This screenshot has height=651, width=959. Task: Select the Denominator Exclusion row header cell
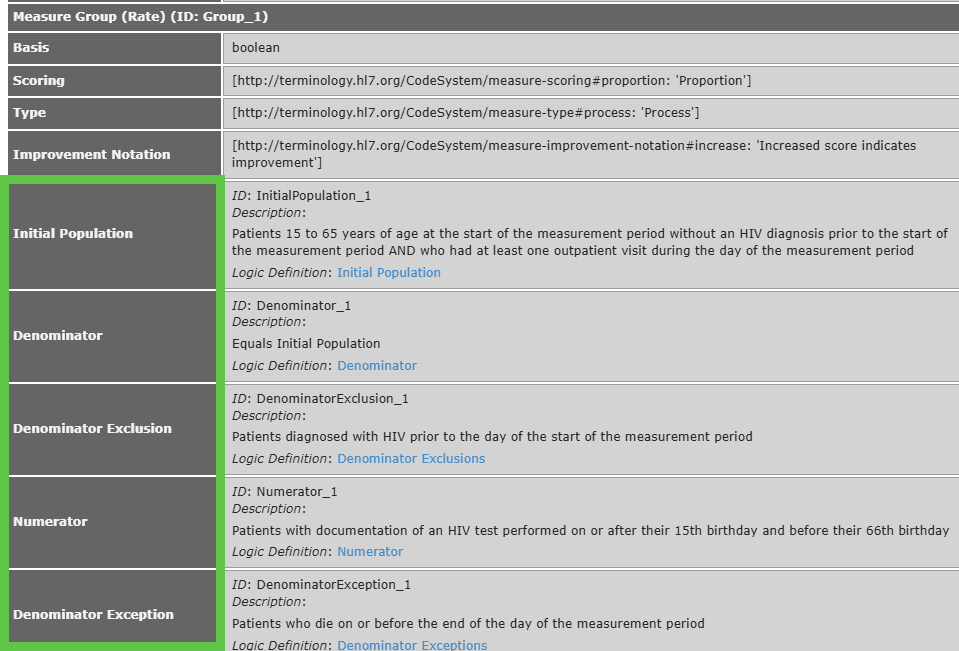(x=93, y=429)
